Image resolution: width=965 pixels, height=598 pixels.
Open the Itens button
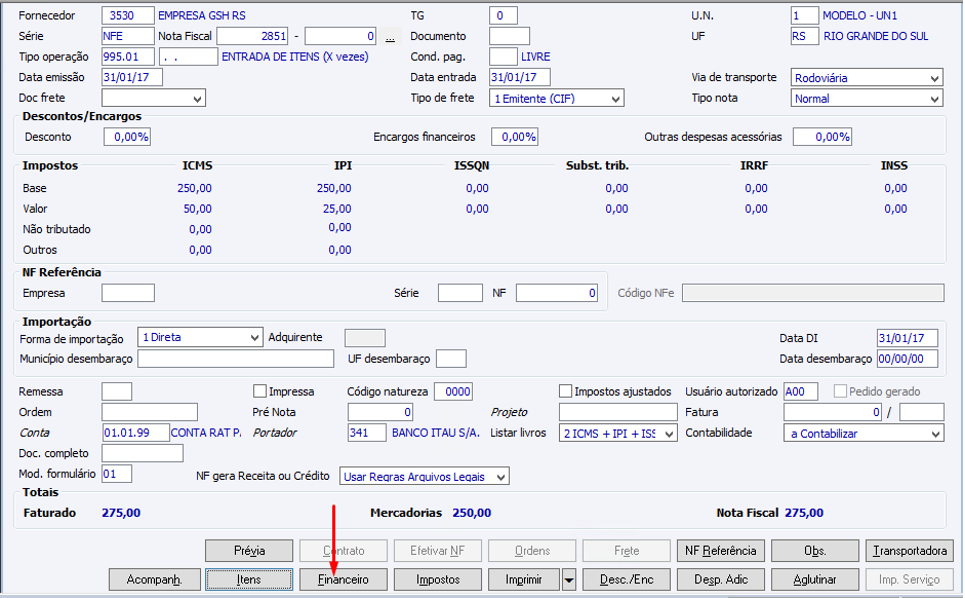(x=249, y=580)
